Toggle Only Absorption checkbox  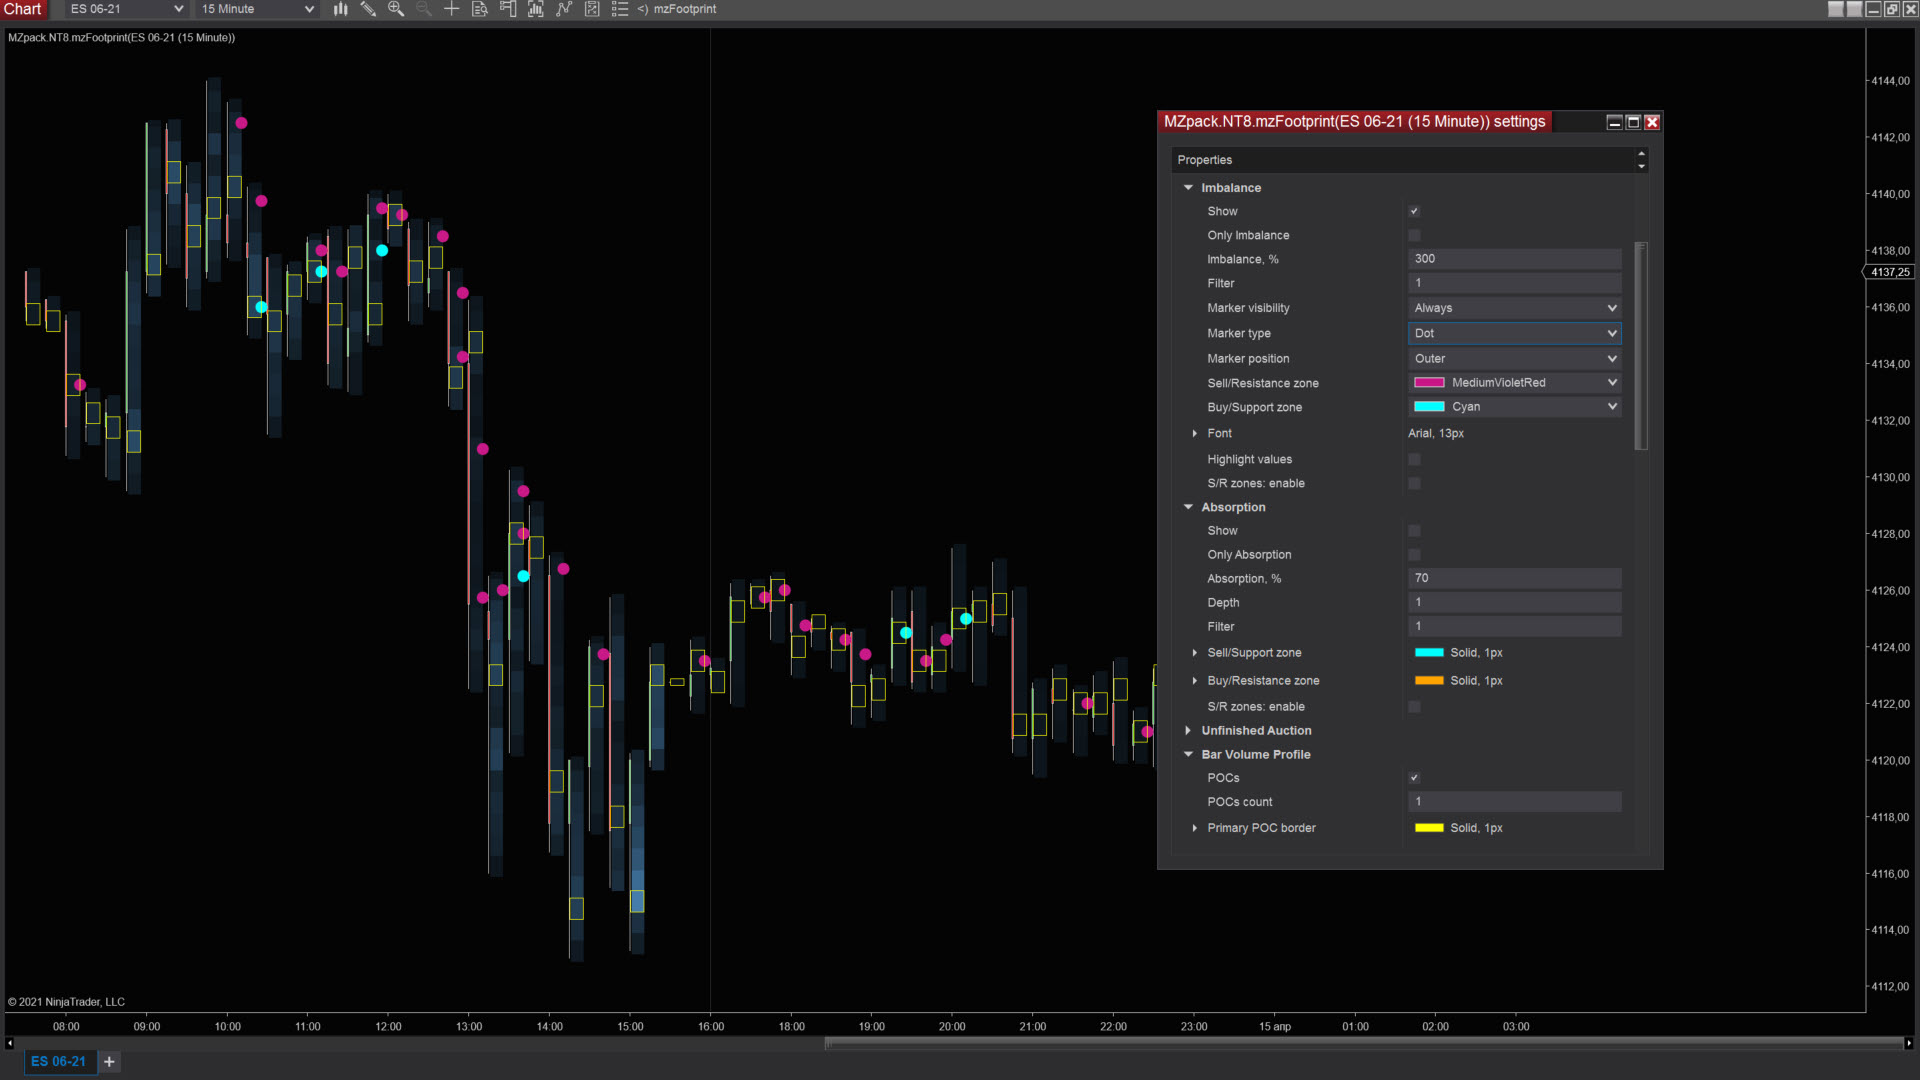tap(1414, 554)
